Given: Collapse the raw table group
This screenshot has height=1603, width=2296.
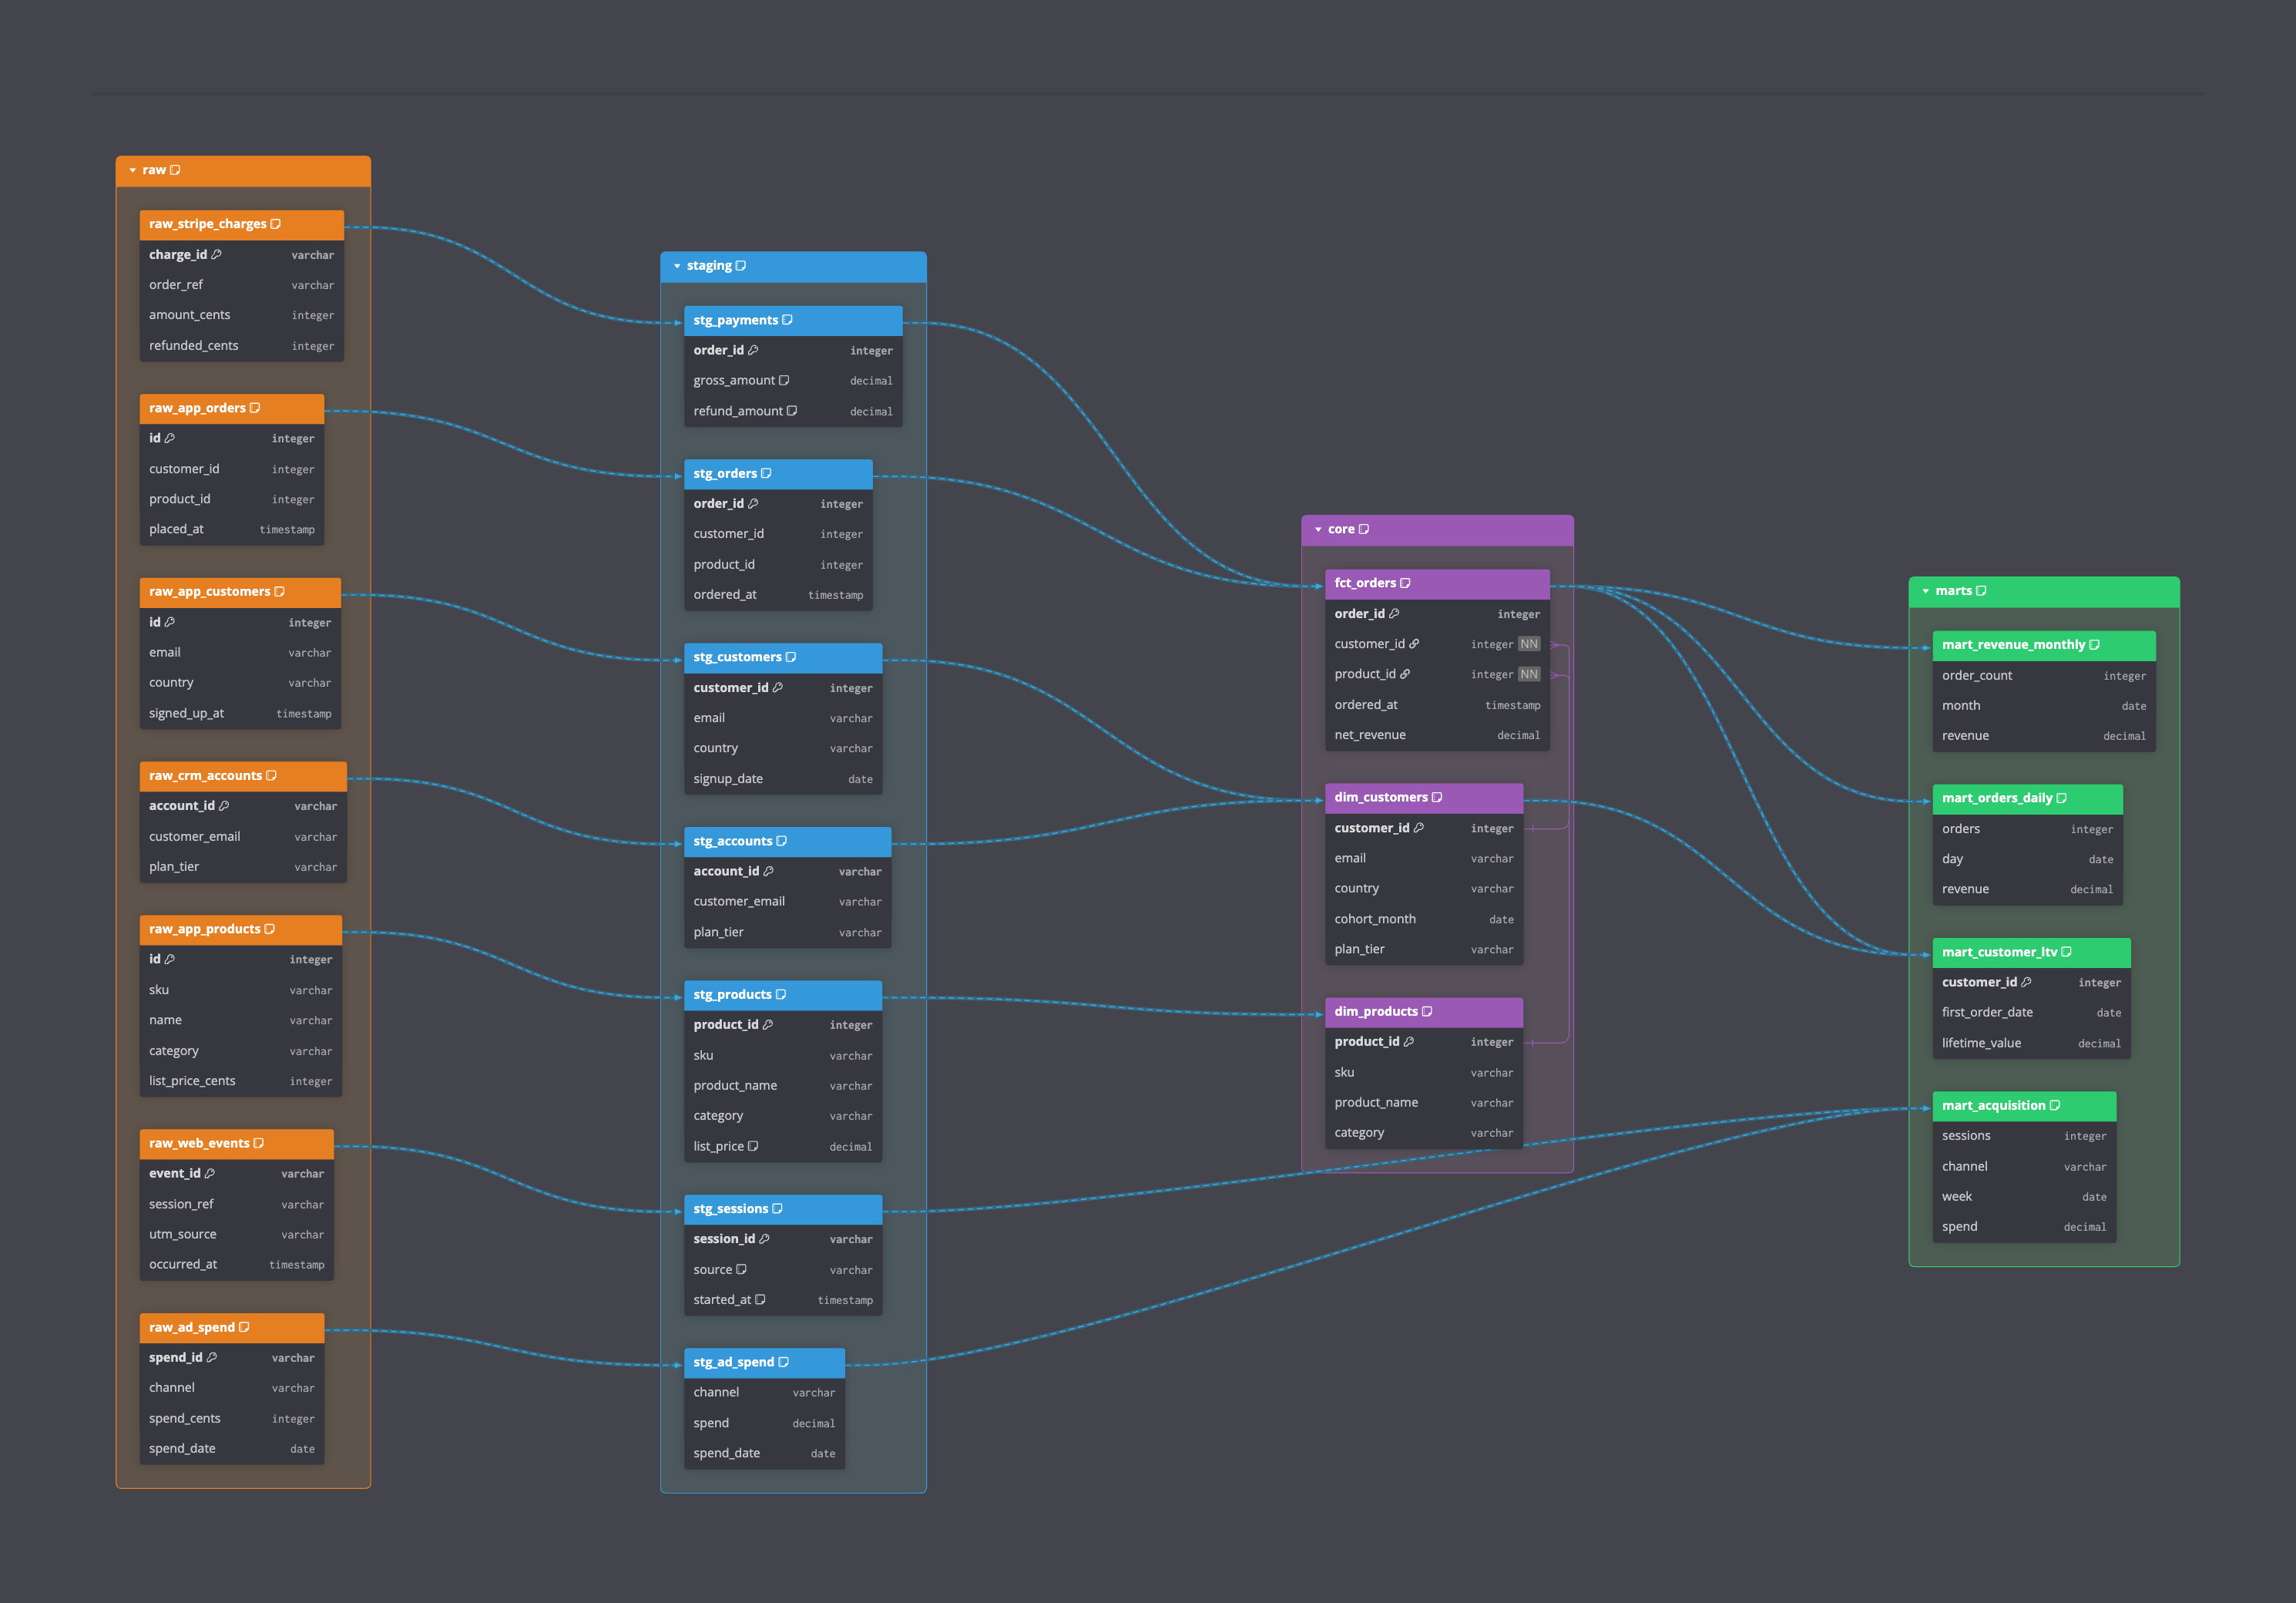Looking at the screenshot, I should coord(132,171).
